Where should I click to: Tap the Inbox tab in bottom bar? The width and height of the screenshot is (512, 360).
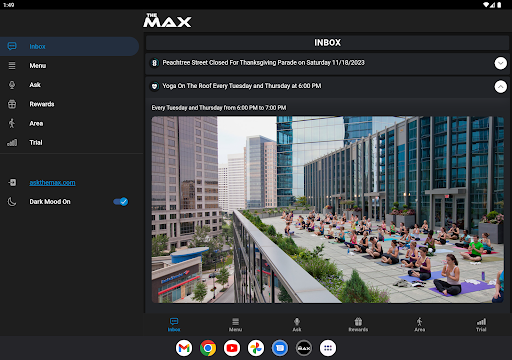pyautogui.click(x=174, y=325)
